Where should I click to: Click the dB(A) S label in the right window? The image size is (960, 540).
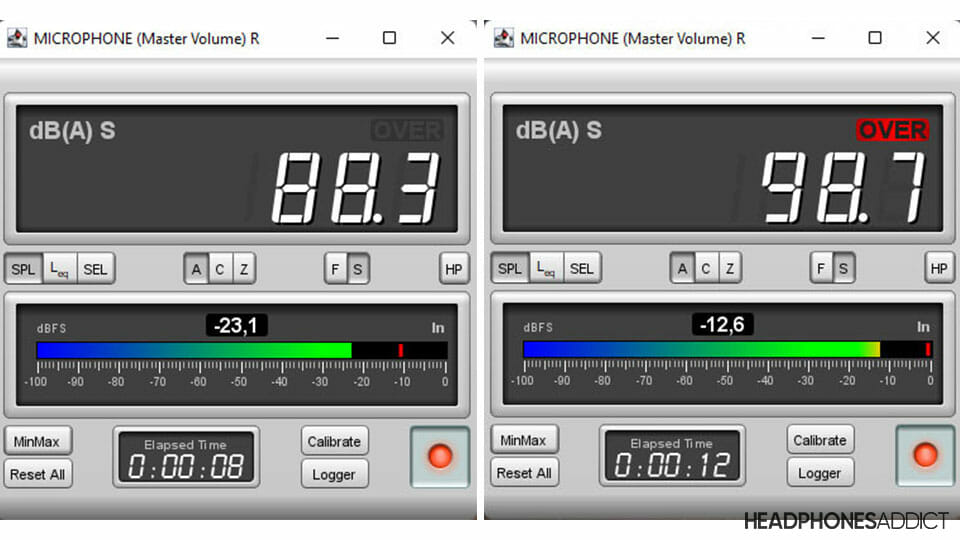[x=558, y=130]
